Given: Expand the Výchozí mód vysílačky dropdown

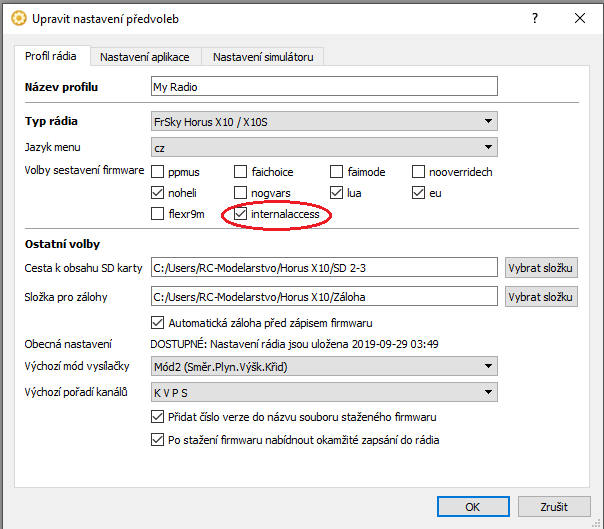Looking at the screenshot, I should tap(323, 367).
